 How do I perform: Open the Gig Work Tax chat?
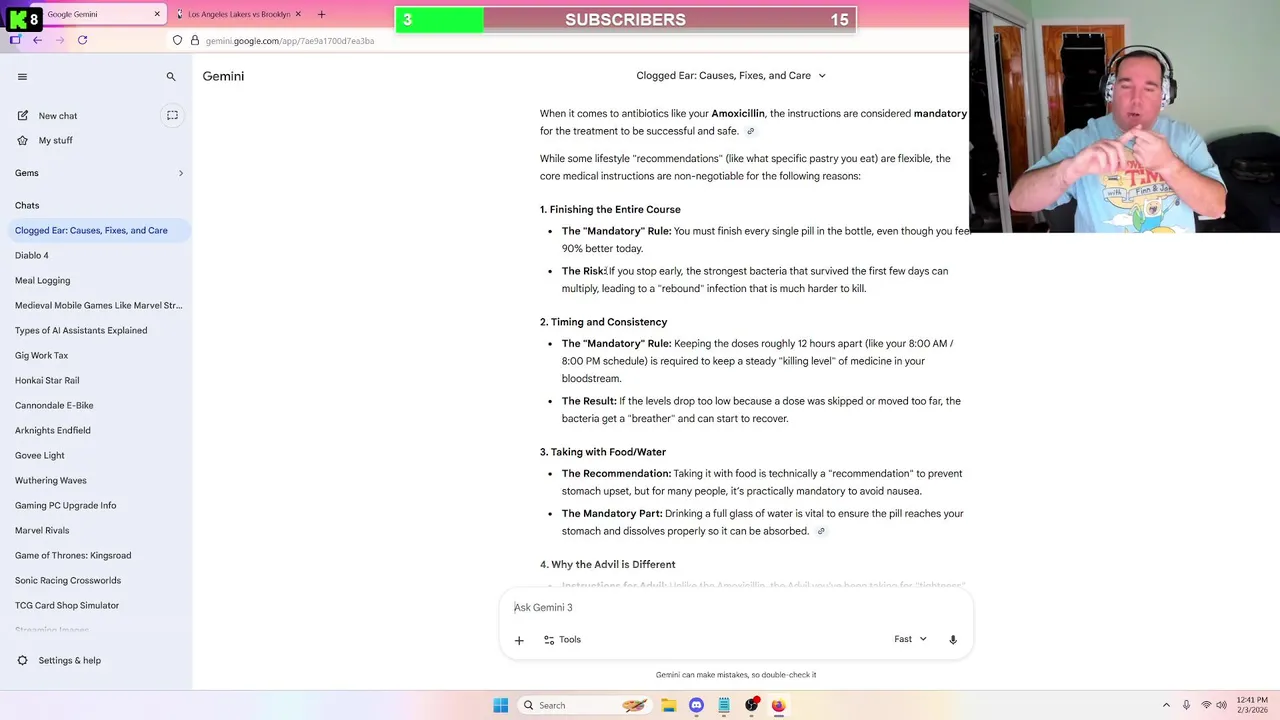(41, 355)
